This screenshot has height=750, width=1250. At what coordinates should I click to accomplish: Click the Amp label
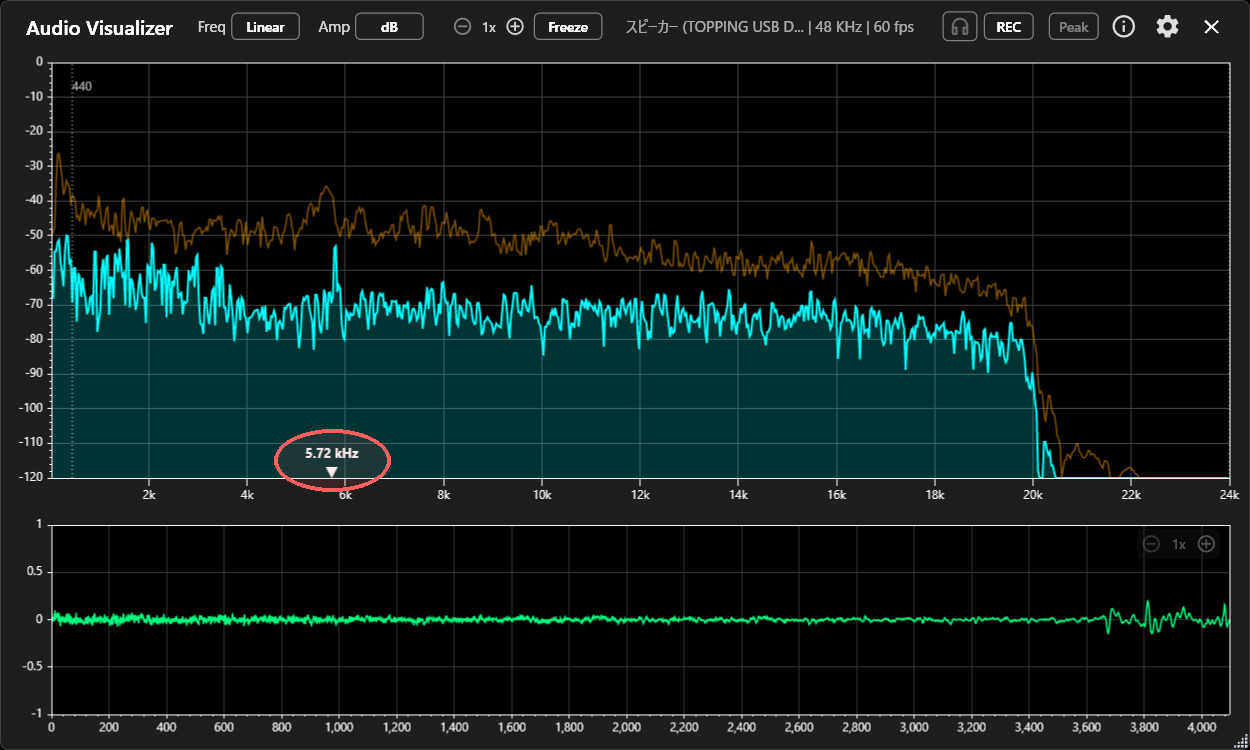(334, 27)
